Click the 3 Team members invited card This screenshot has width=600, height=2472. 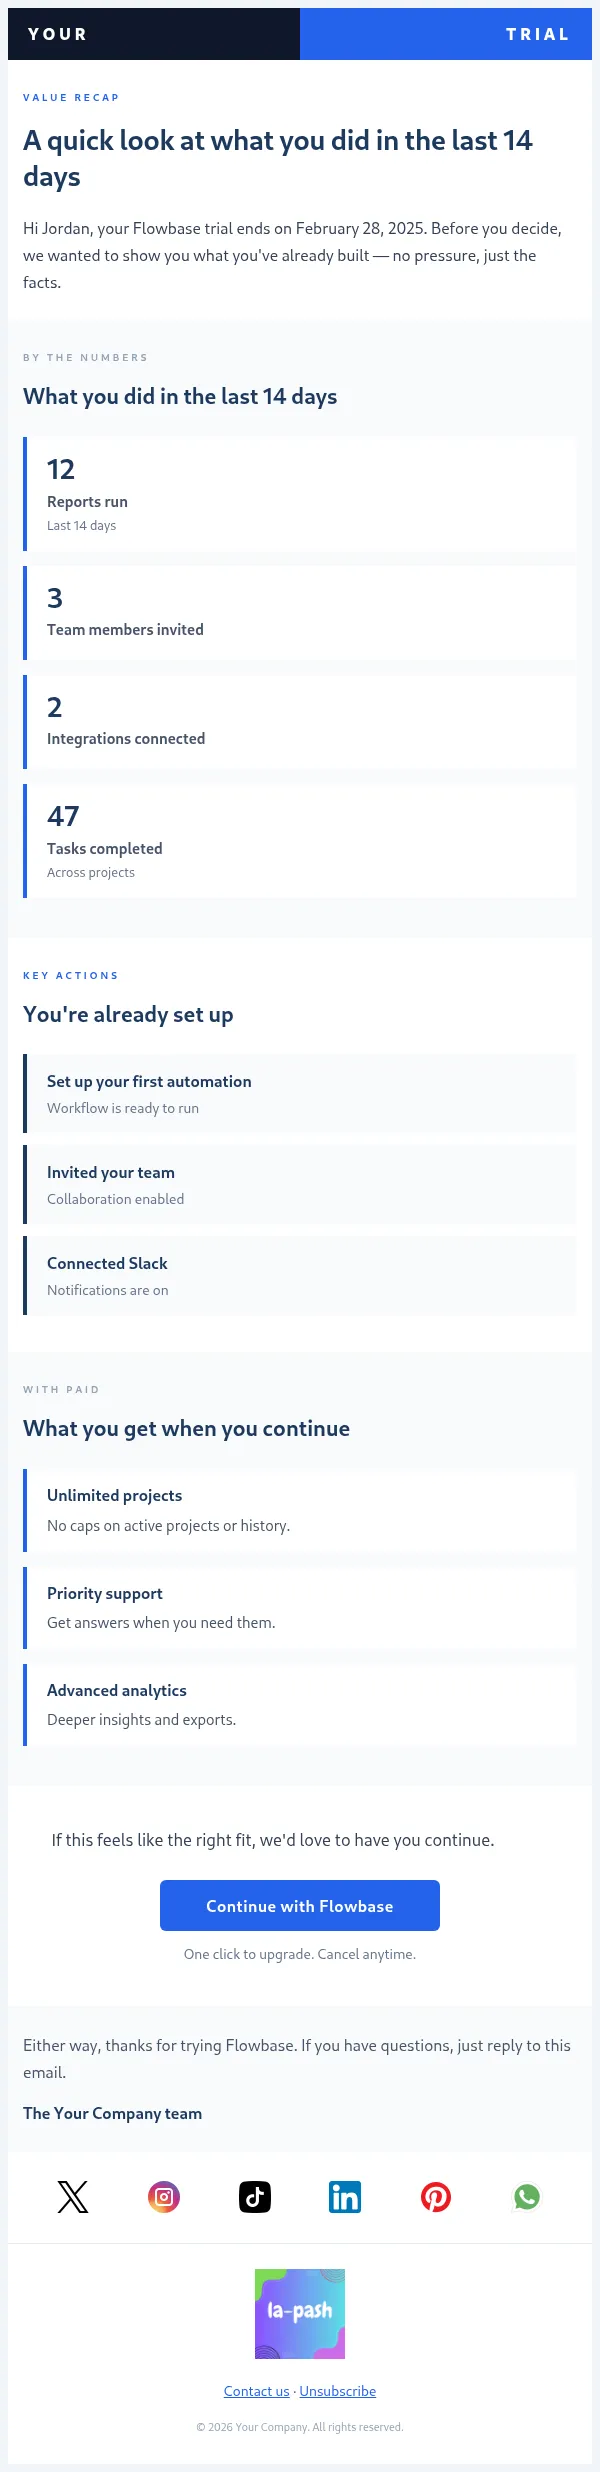pos(300,613)
